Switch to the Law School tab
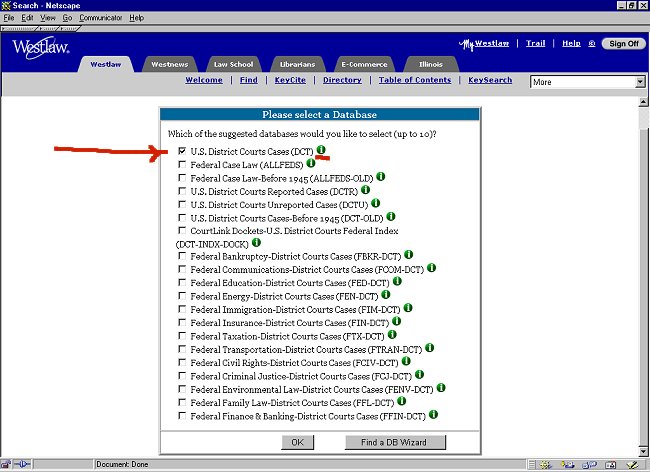650x472 pixels. (x=233, y=64)
